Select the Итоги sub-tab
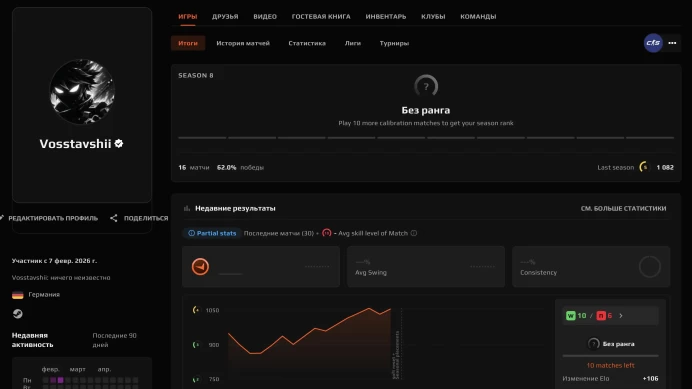 click(x=188, y=43)
